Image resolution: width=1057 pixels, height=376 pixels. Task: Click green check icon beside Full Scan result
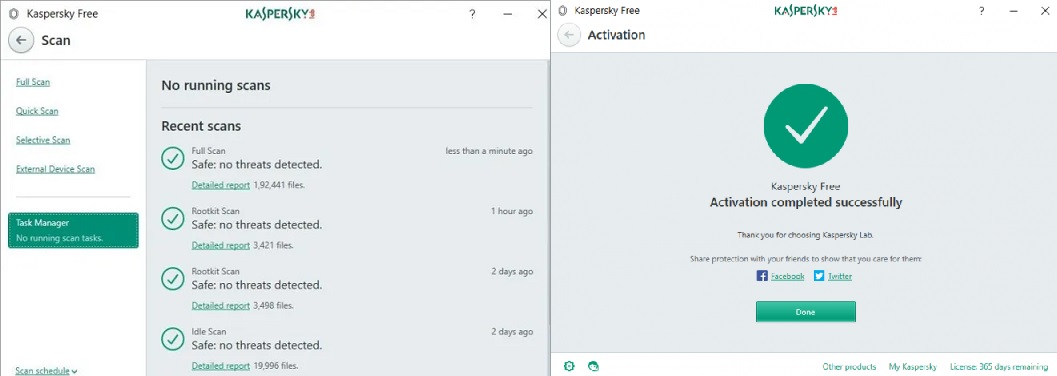173,158
